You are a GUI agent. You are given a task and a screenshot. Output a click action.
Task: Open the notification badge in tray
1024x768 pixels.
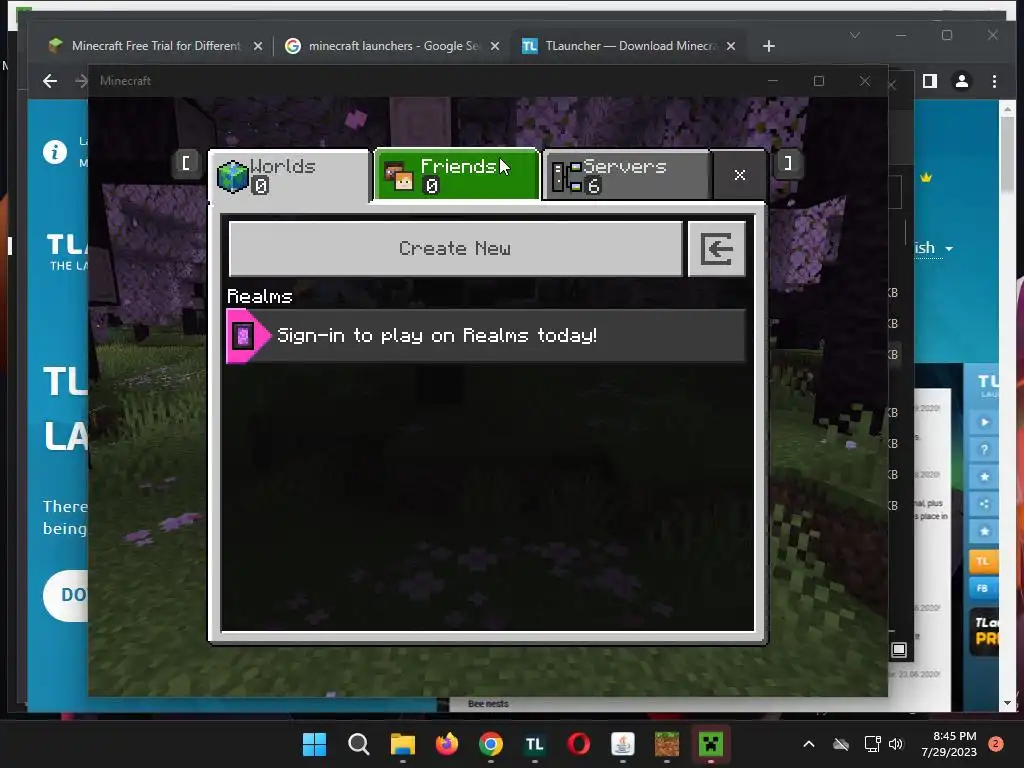(996, 744)
